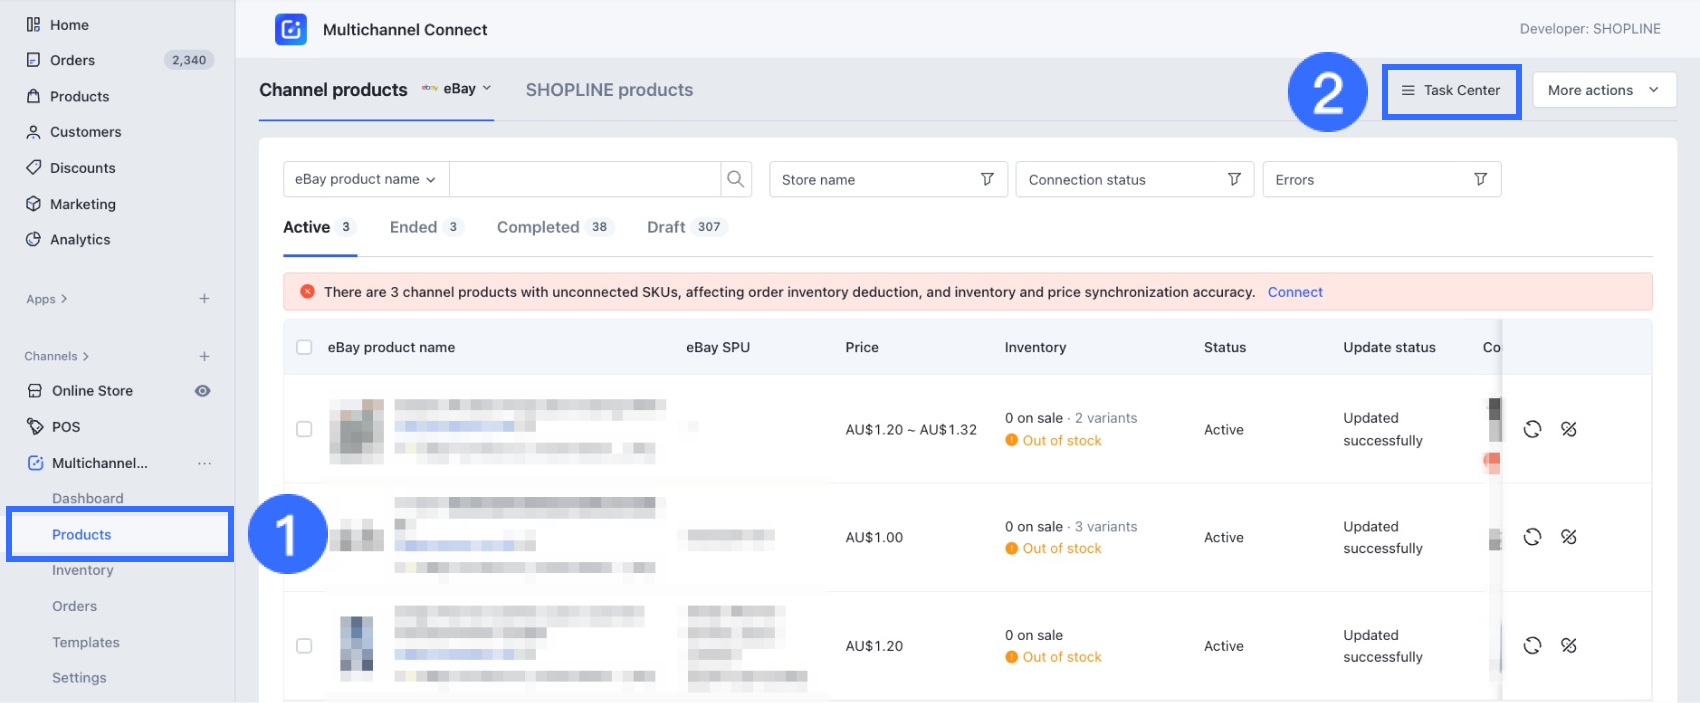This screenshot has height=703, width=1700.
Task: Open the Connection status filter
Action: click(1134, 179)
